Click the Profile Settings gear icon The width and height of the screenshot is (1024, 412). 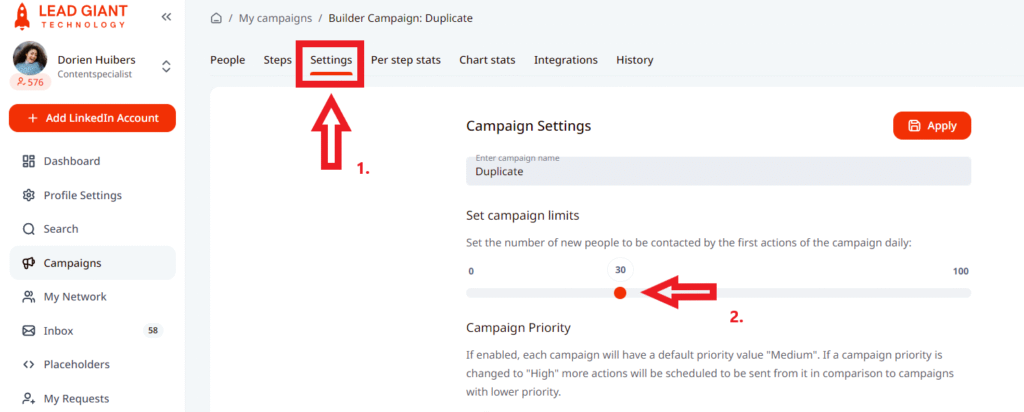(x=28, y=195)
